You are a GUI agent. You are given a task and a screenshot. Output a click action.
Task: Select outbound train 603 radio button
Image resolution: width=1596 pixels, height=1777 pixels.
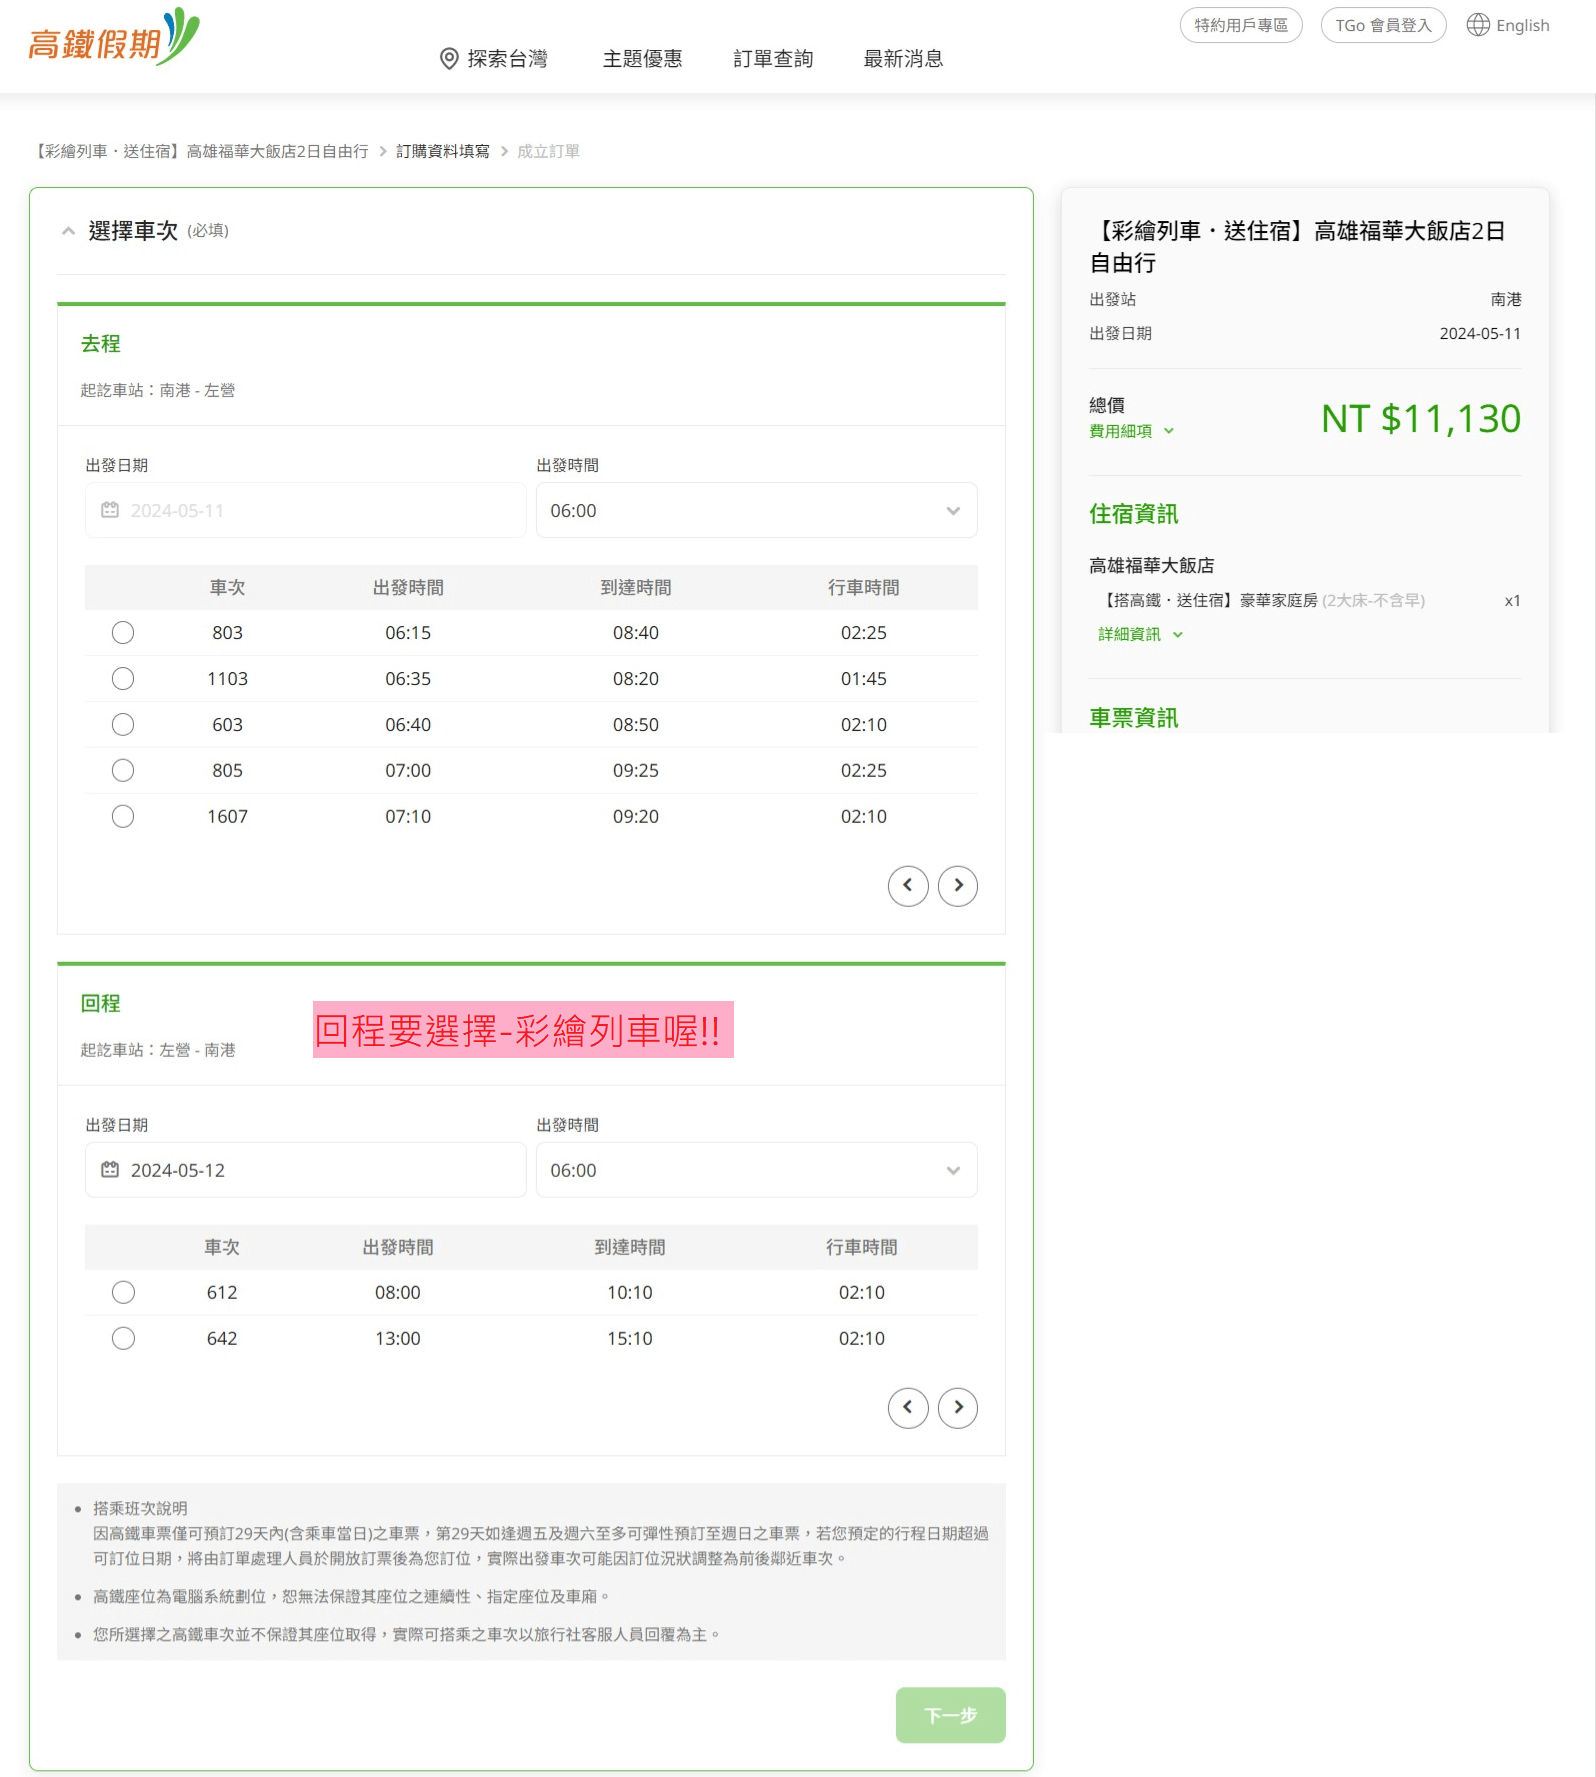click(123, 724)
